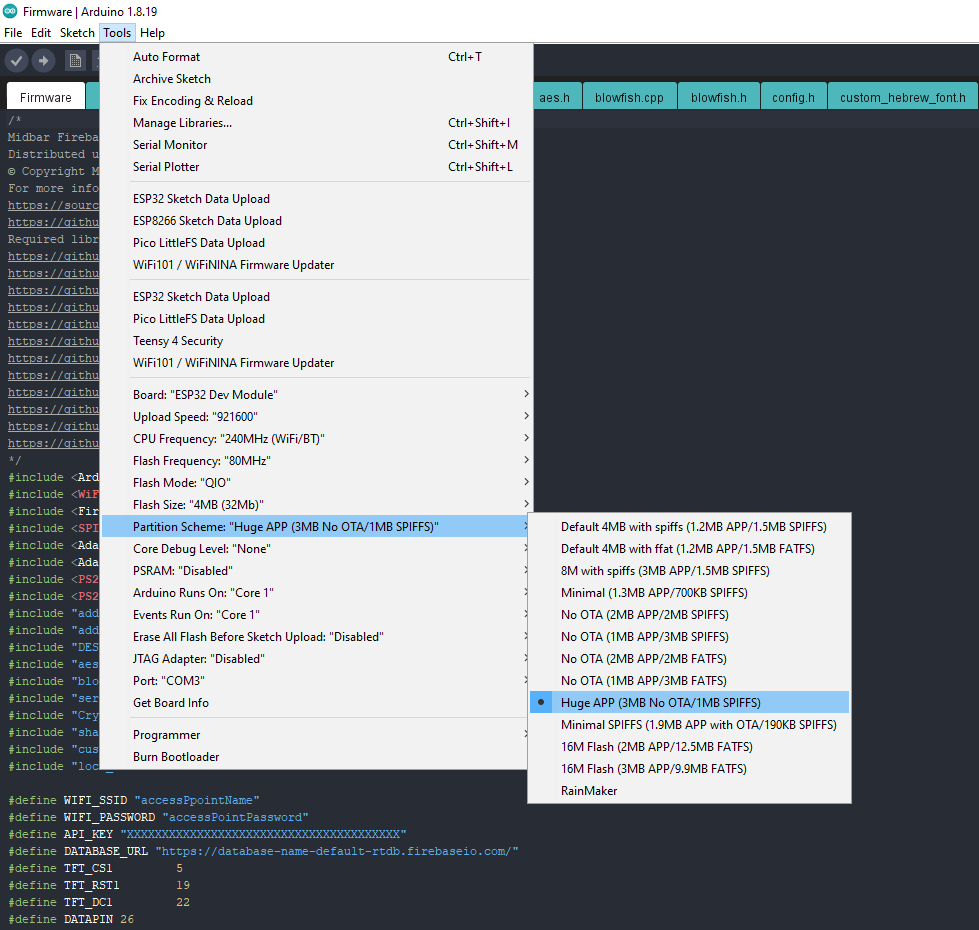
Task: Close the open Tools menu
Action: coord(117,32)
